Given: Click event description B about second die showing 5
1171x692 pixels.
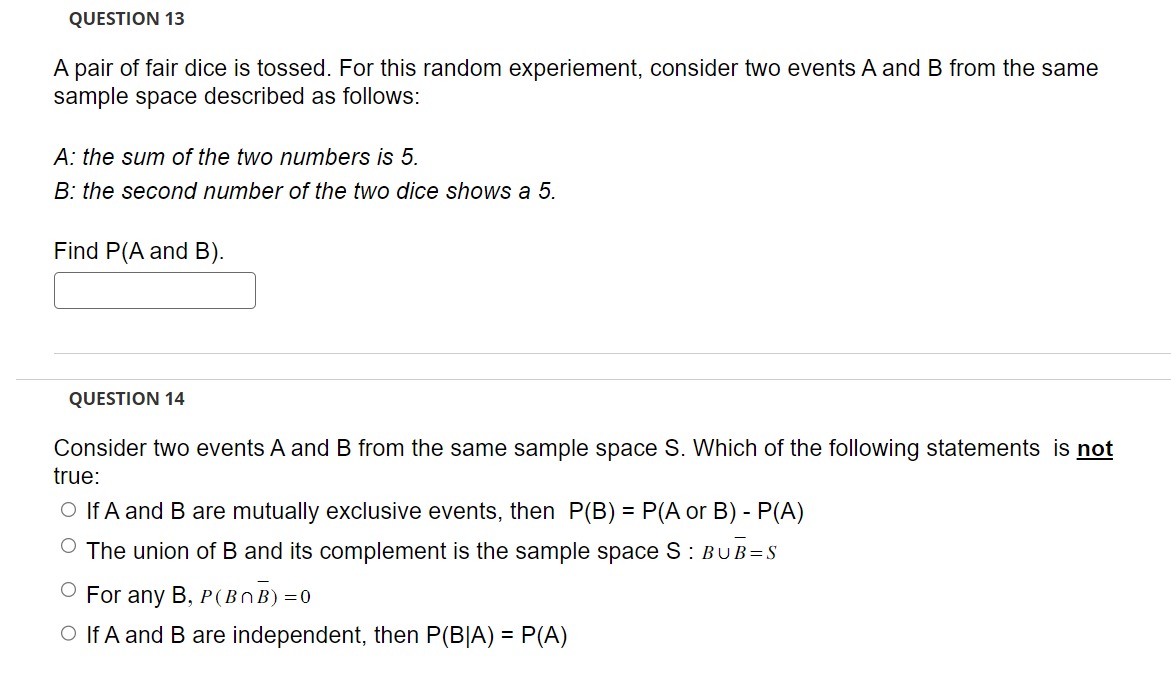Looking at the screenshot, I should click(x=303, y=191).
